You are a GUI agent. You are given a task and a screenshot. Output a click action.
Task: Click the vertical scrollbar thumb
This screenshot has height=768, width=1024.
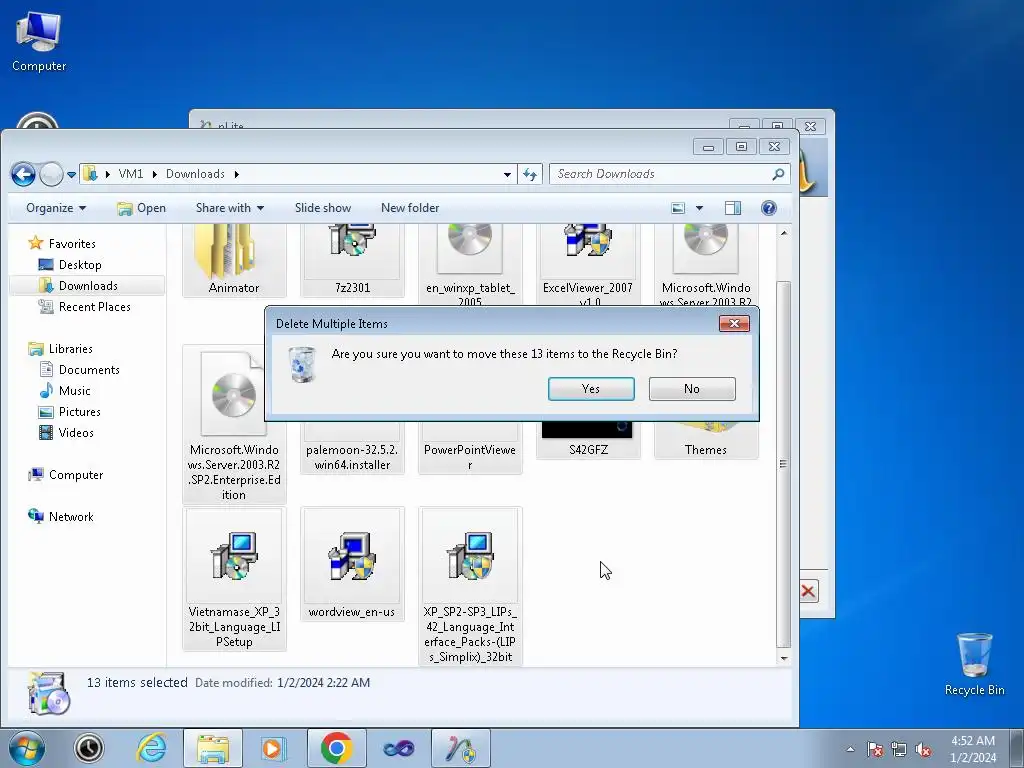click(784, 464)
